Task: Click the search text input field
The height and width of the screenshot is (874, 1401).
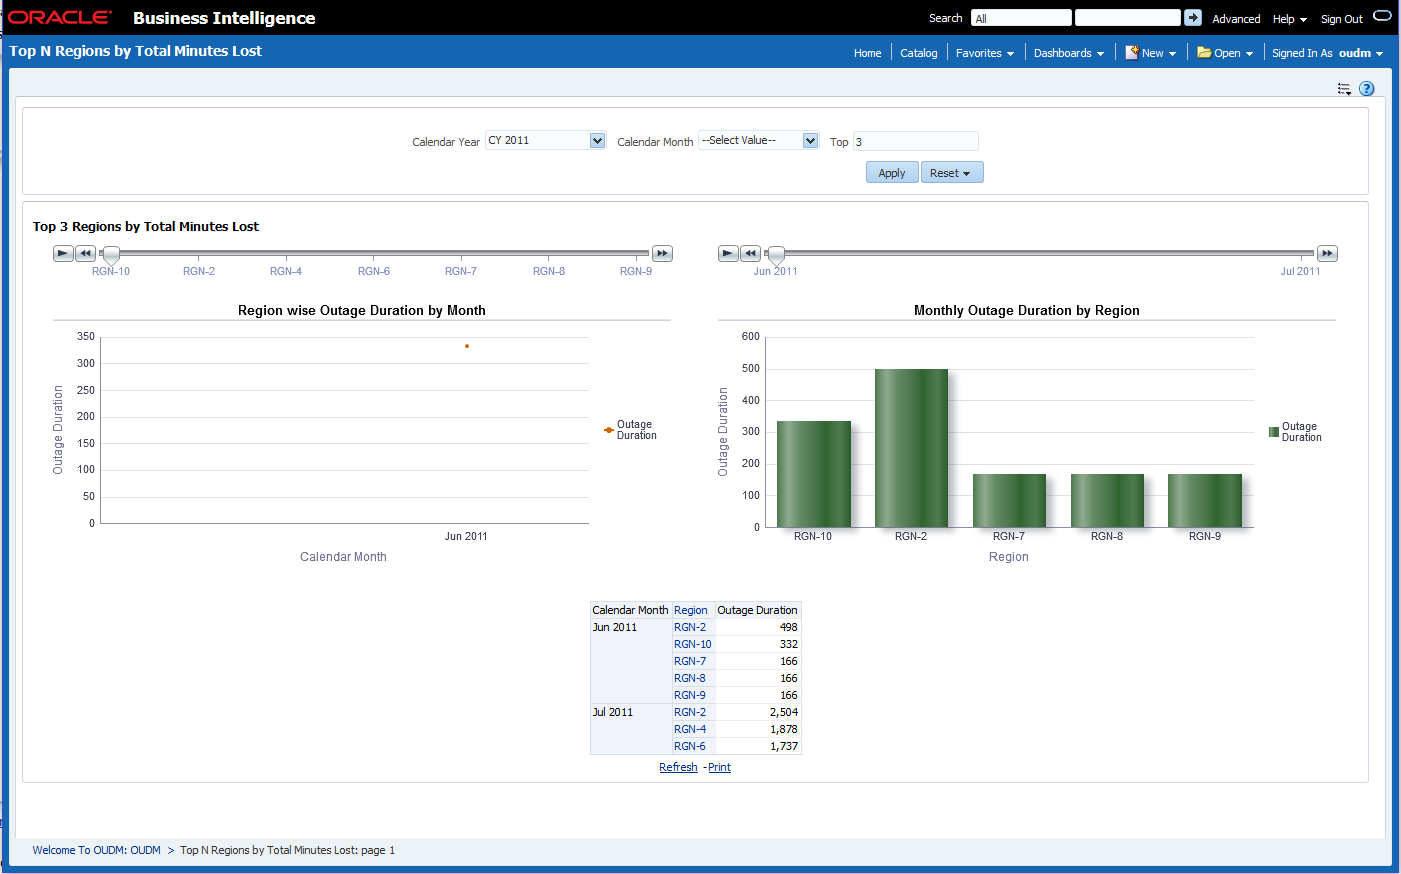Action: click(x=1127, y=18)
